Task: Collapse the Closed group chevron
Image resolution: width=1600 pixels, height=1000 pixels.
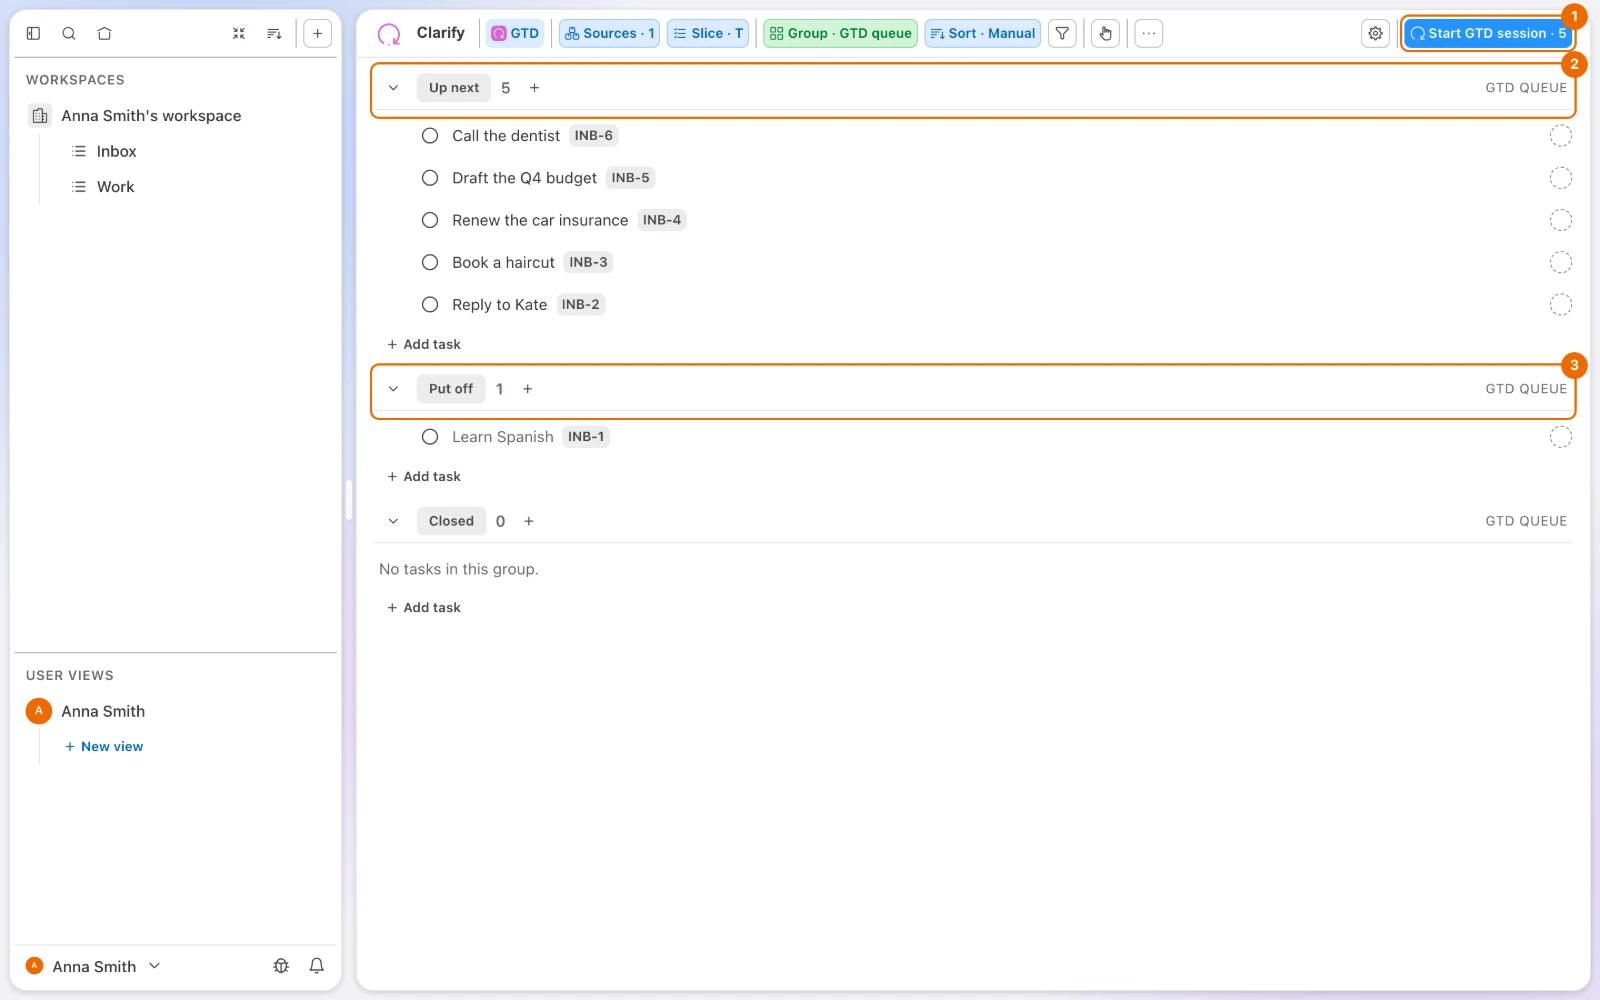Action: click(393, 521)
